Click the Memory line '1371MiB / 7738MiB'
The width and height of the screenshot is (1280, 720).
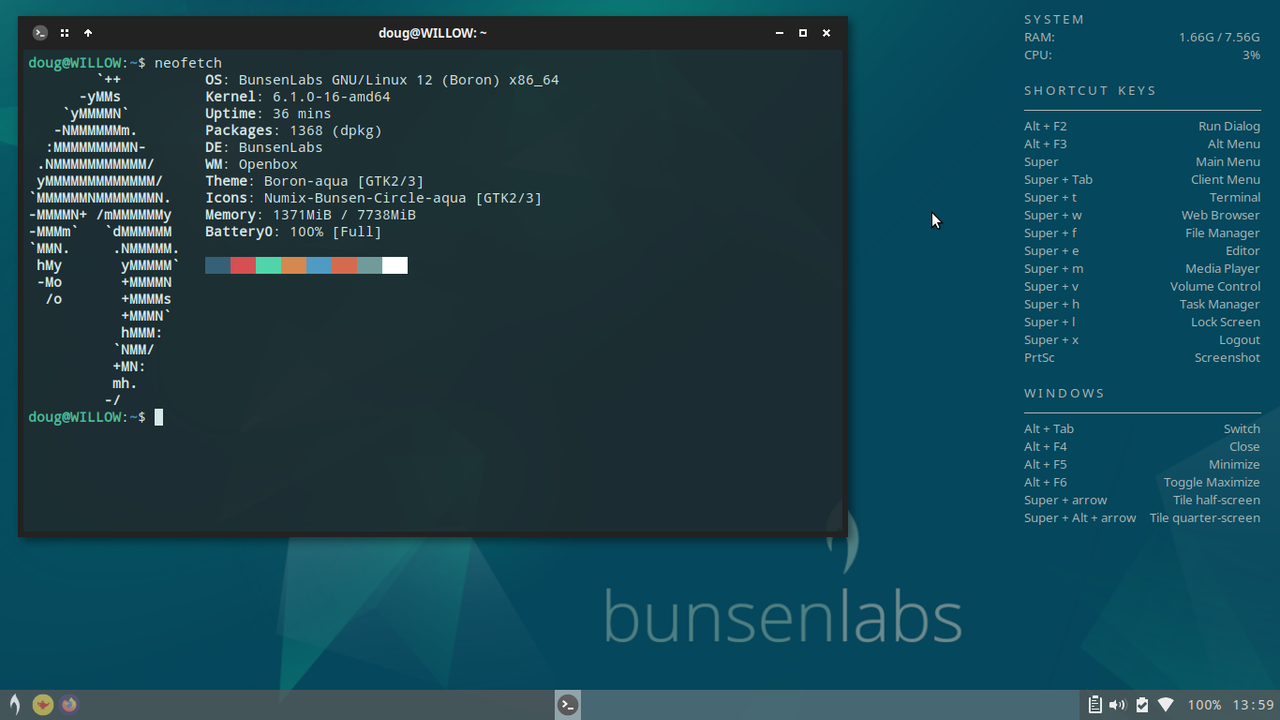310,215
